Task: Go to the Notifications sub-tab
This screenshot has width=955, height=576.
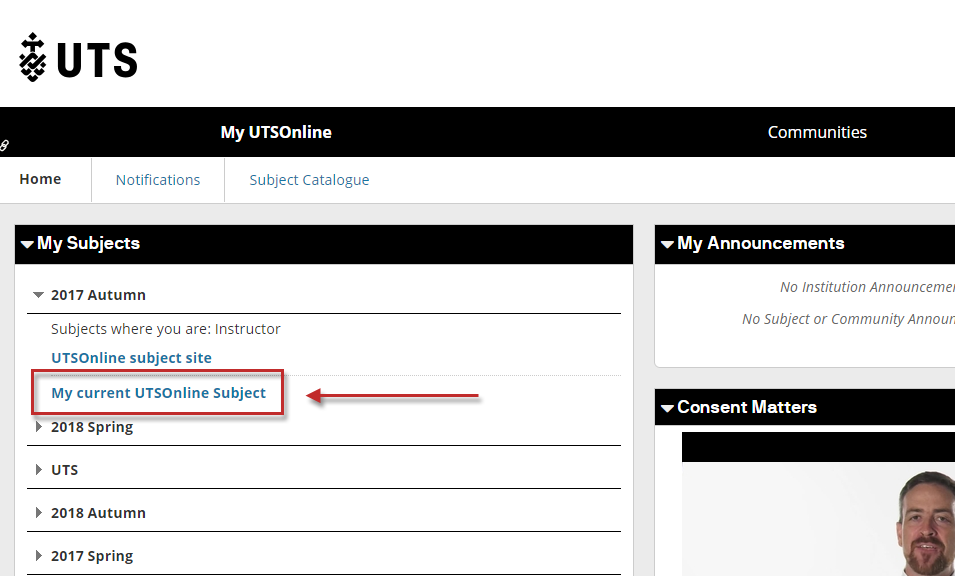Action: point(158,180)
